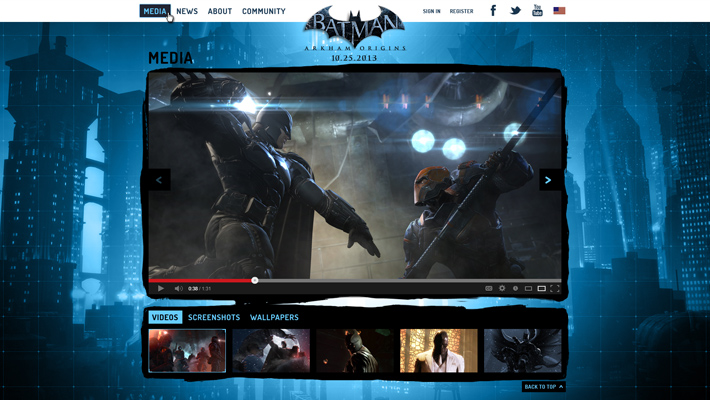Open the ABOUT navigation item
Image resolution: width=710 pixels, height=400 pixels.
220,11
